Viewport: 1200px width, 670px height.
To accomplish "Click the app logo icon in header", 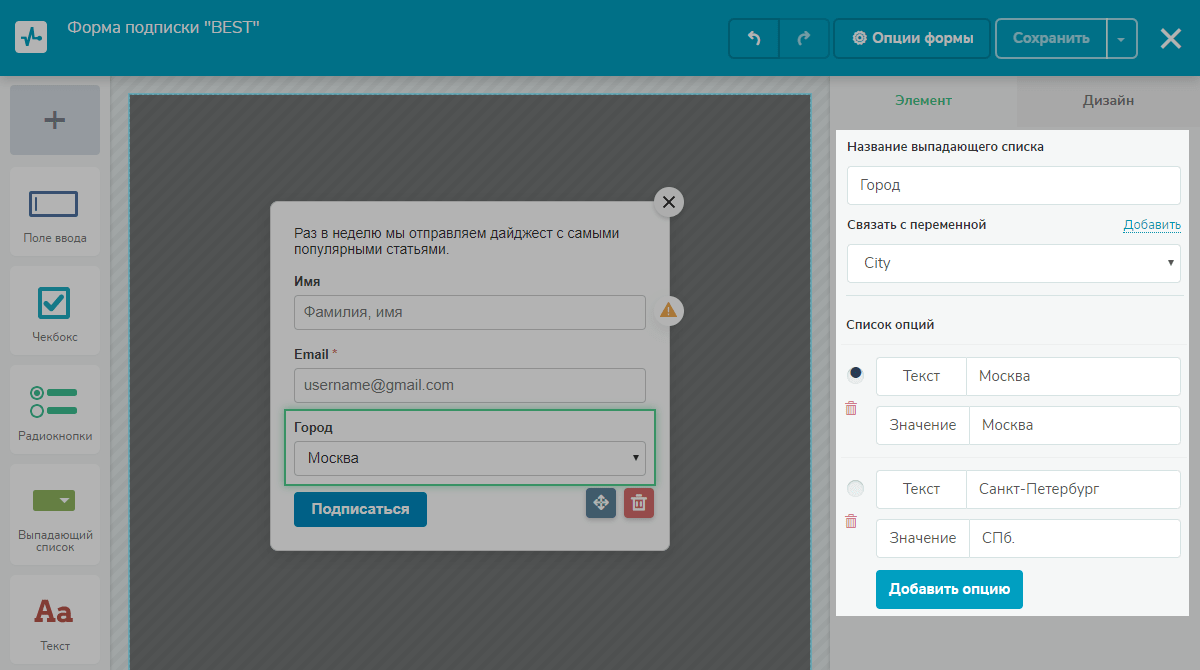I will [31, 38].
